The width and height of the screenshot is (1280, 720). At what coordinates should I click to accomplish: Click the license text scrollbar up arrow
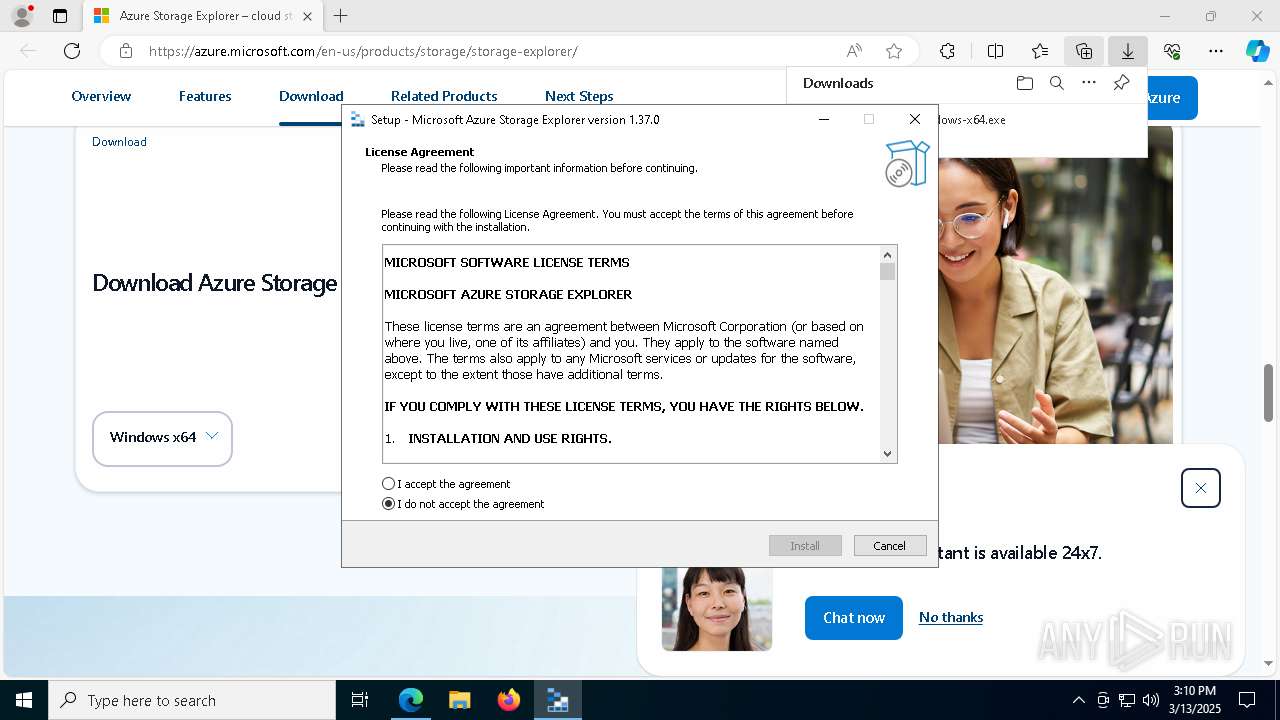pyautogui.click(x=887, y=255)
